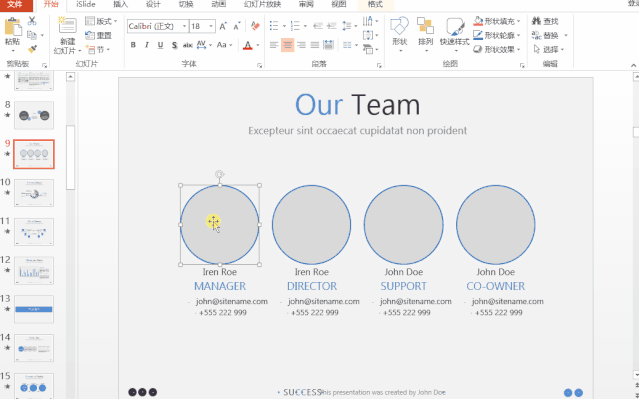Open the Select (选择) dropdown
This screenshot has height=399, width=639.
click(549, 50)
